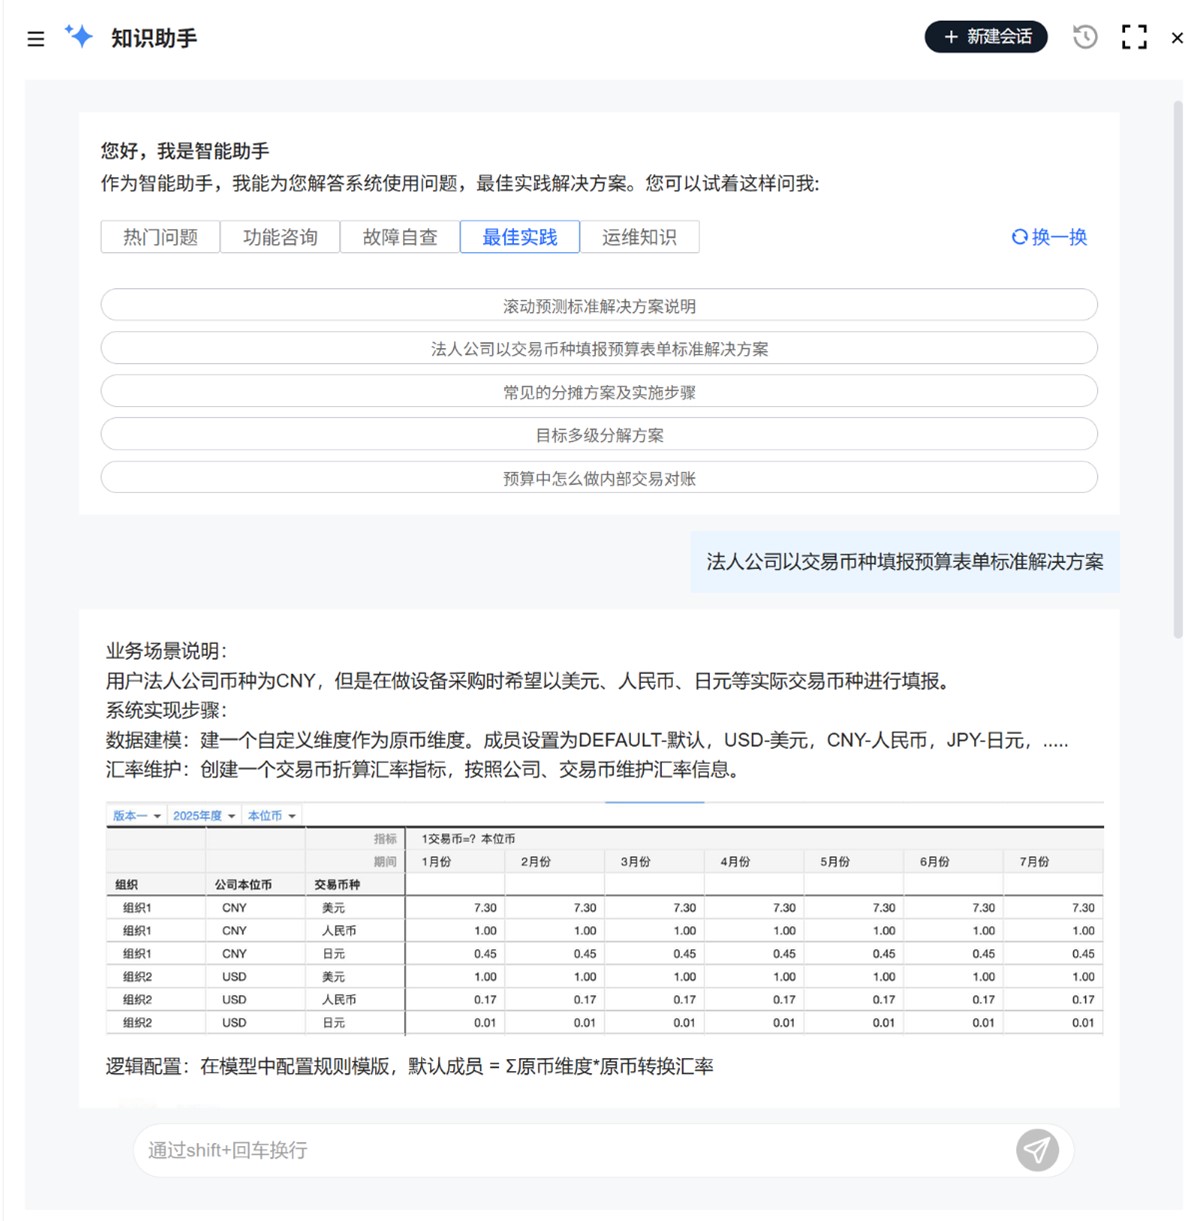Ask 目标多级分解方案
1203x1221 pixels.
tap(599, 434)
